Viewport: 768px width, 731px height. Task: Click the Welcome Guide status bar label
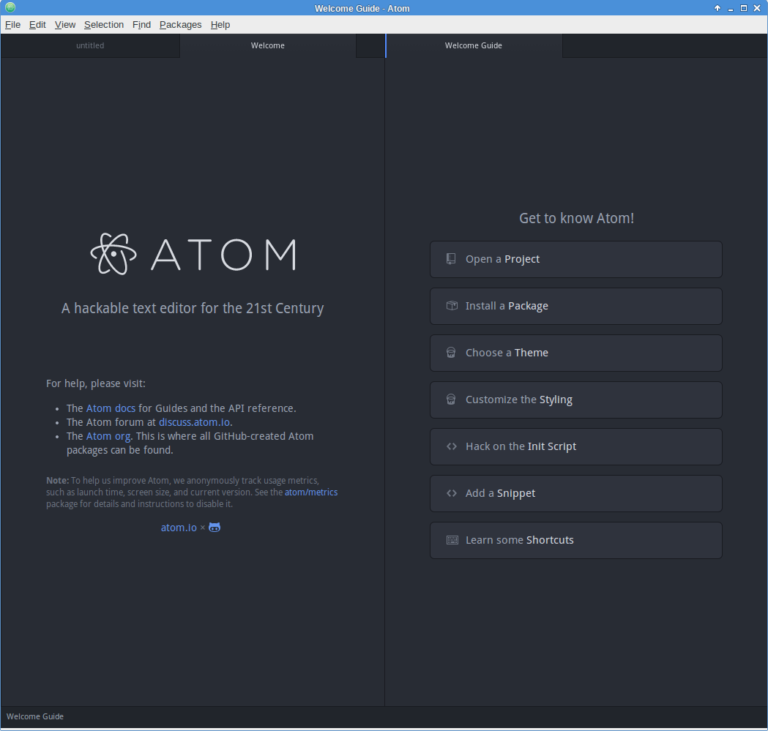point(35,716)
